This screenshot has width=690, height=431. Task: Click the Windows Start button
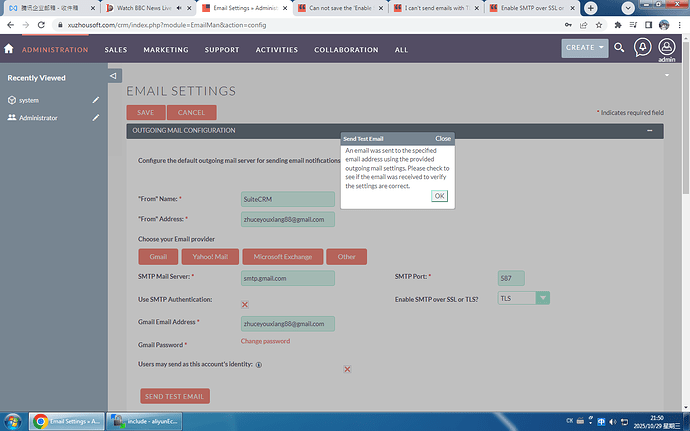[x=14, y=420]
